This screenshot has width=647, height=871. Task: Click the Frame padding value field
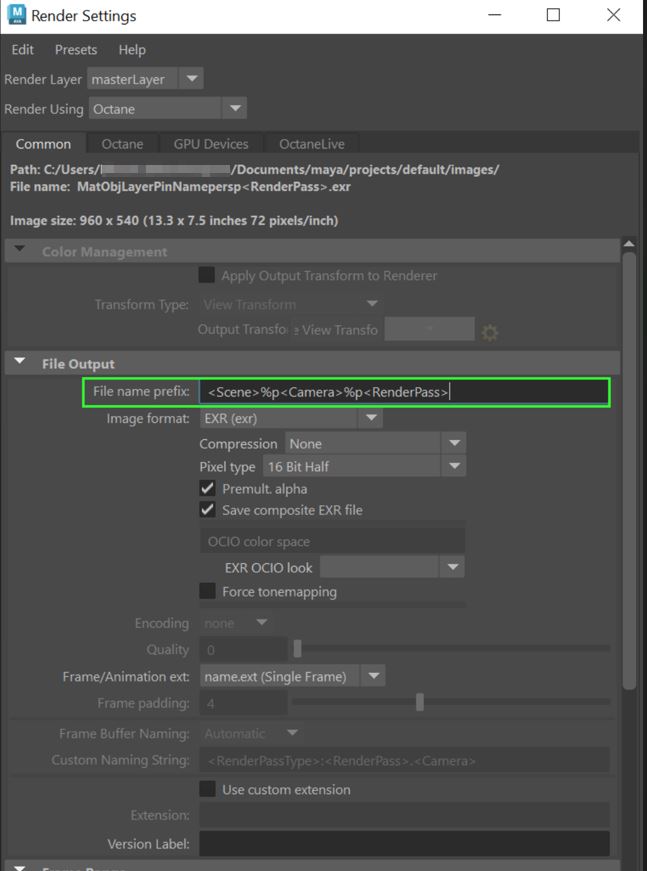point(243,703)
